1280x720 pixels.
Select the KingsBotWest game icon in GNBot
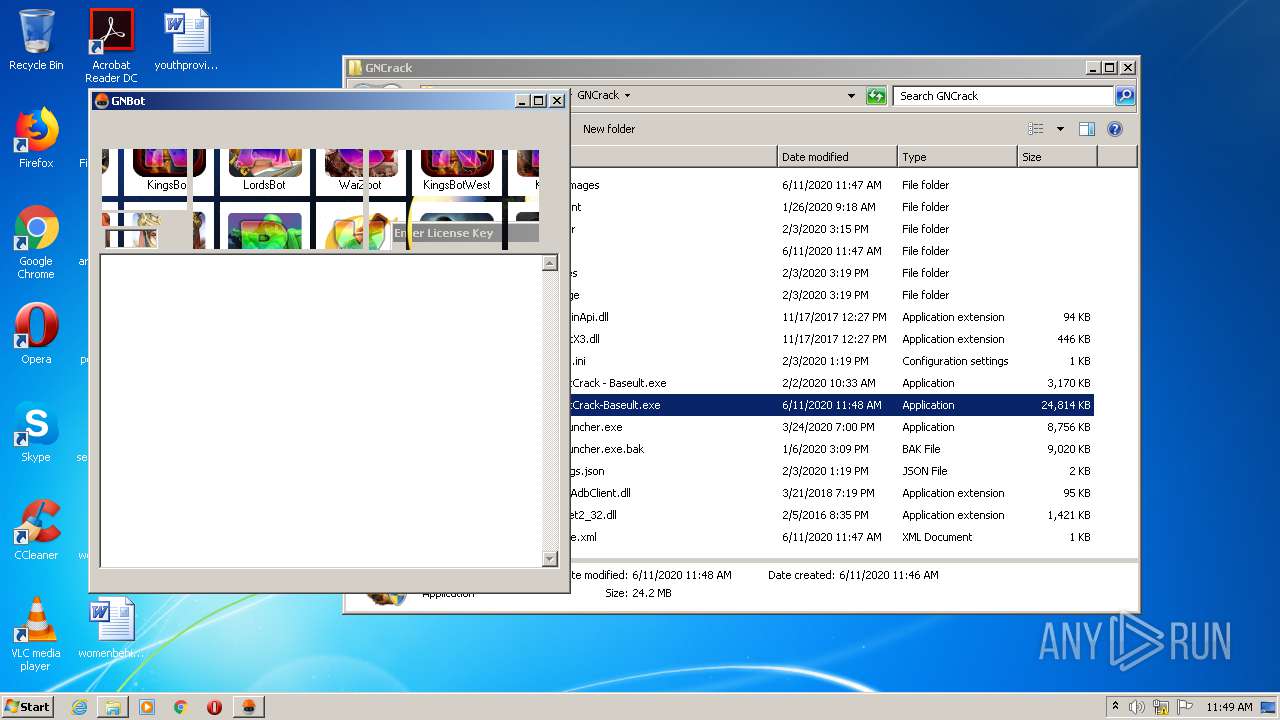[457, 170]
